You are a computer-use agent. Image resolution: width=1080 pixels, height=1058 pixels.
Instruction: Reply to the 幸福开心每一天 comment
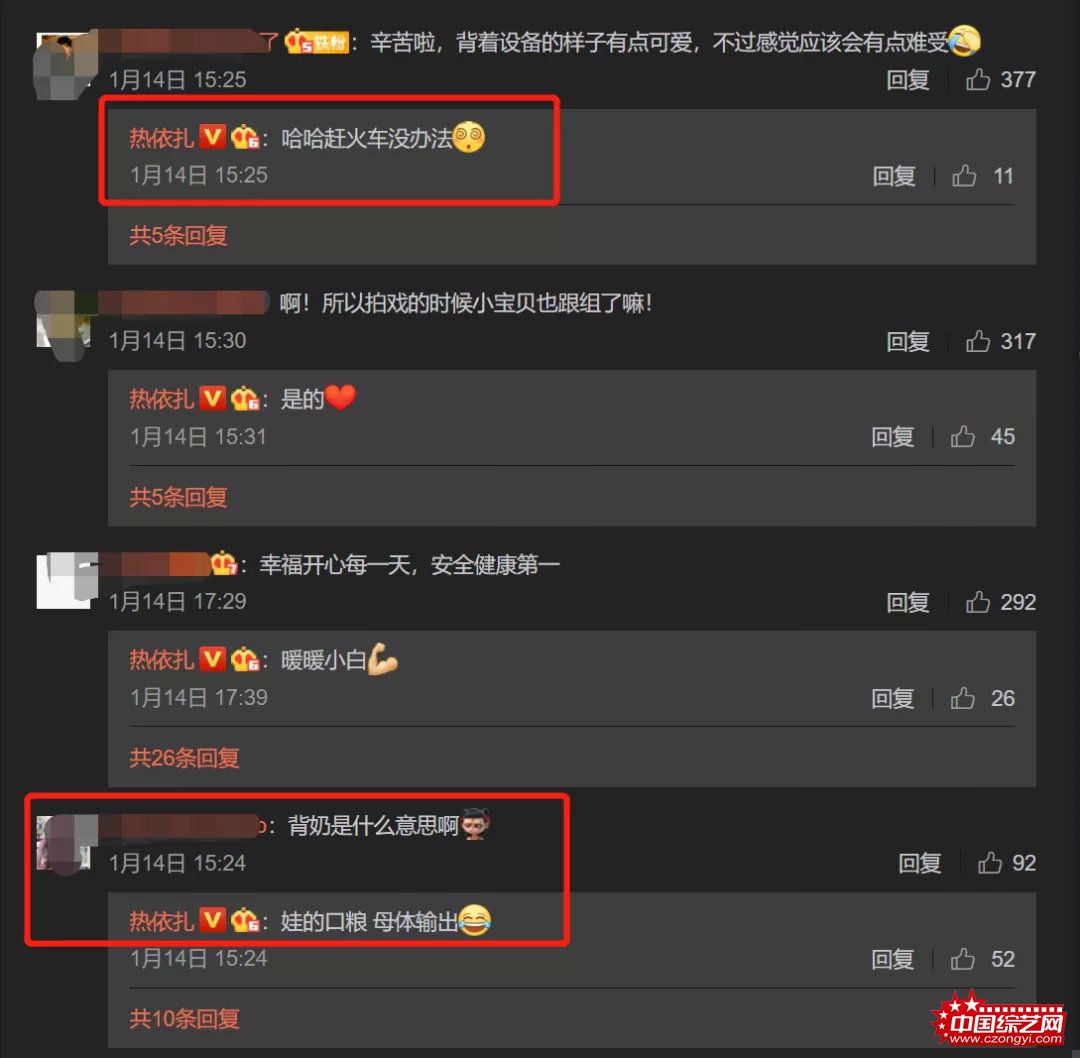click(908, 602)
